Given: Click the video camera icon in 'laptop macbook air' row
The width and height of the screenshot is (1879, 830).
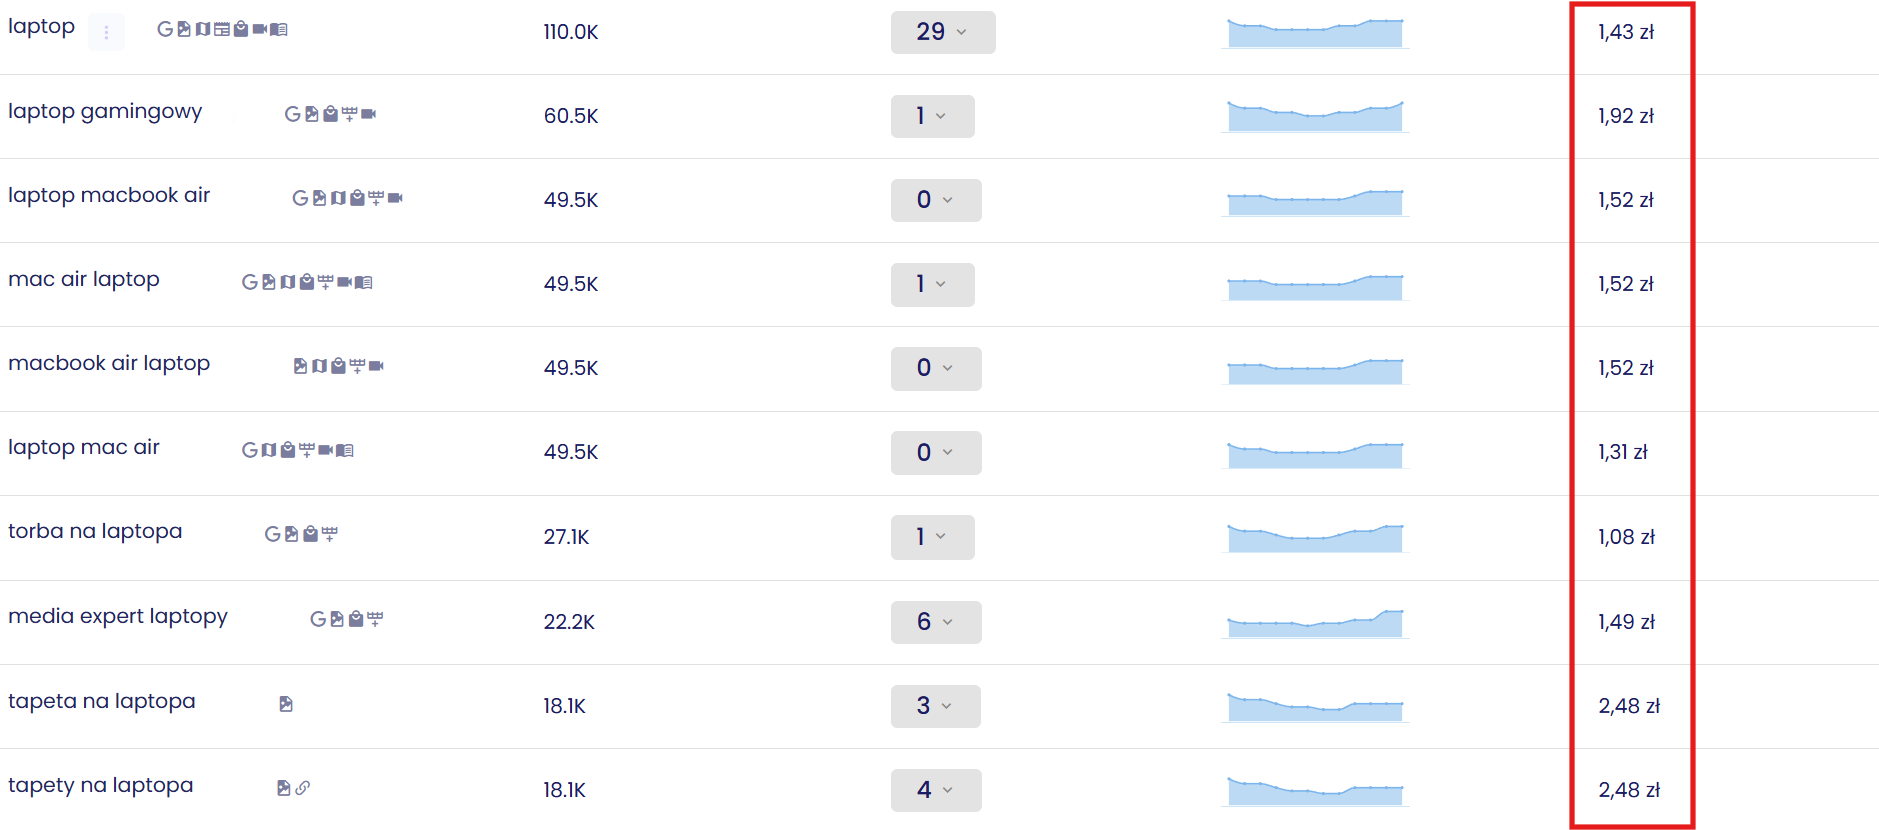Looking at the screenshot, I should tap(395, 198).
